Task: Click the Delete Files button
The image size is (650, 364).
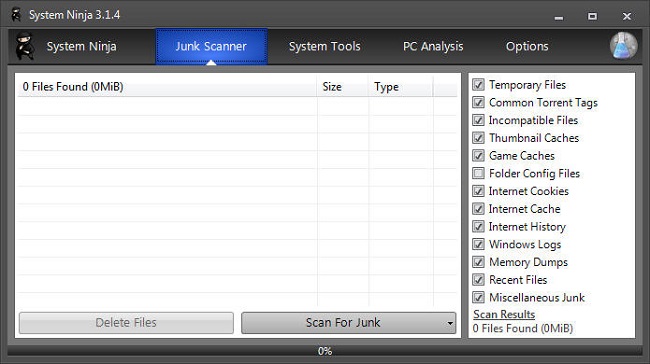Action: coord(126,323)
